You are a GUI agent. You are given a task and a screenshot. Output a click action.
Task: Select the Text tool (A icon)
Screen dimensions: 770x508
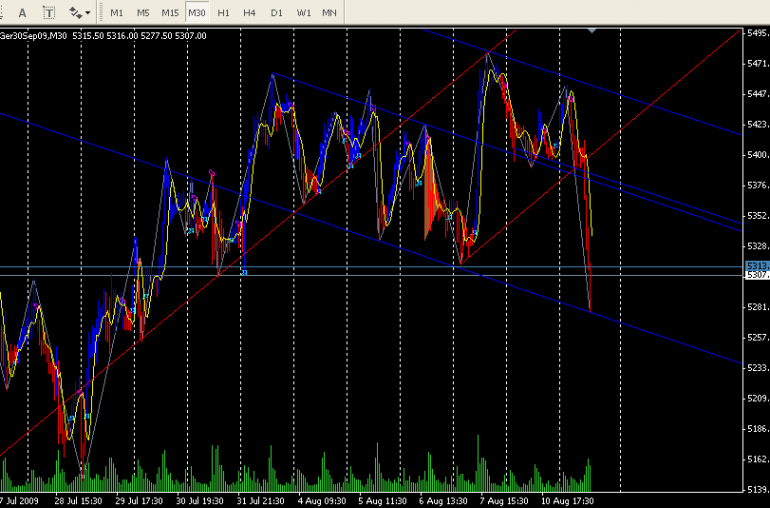(22, 13)
